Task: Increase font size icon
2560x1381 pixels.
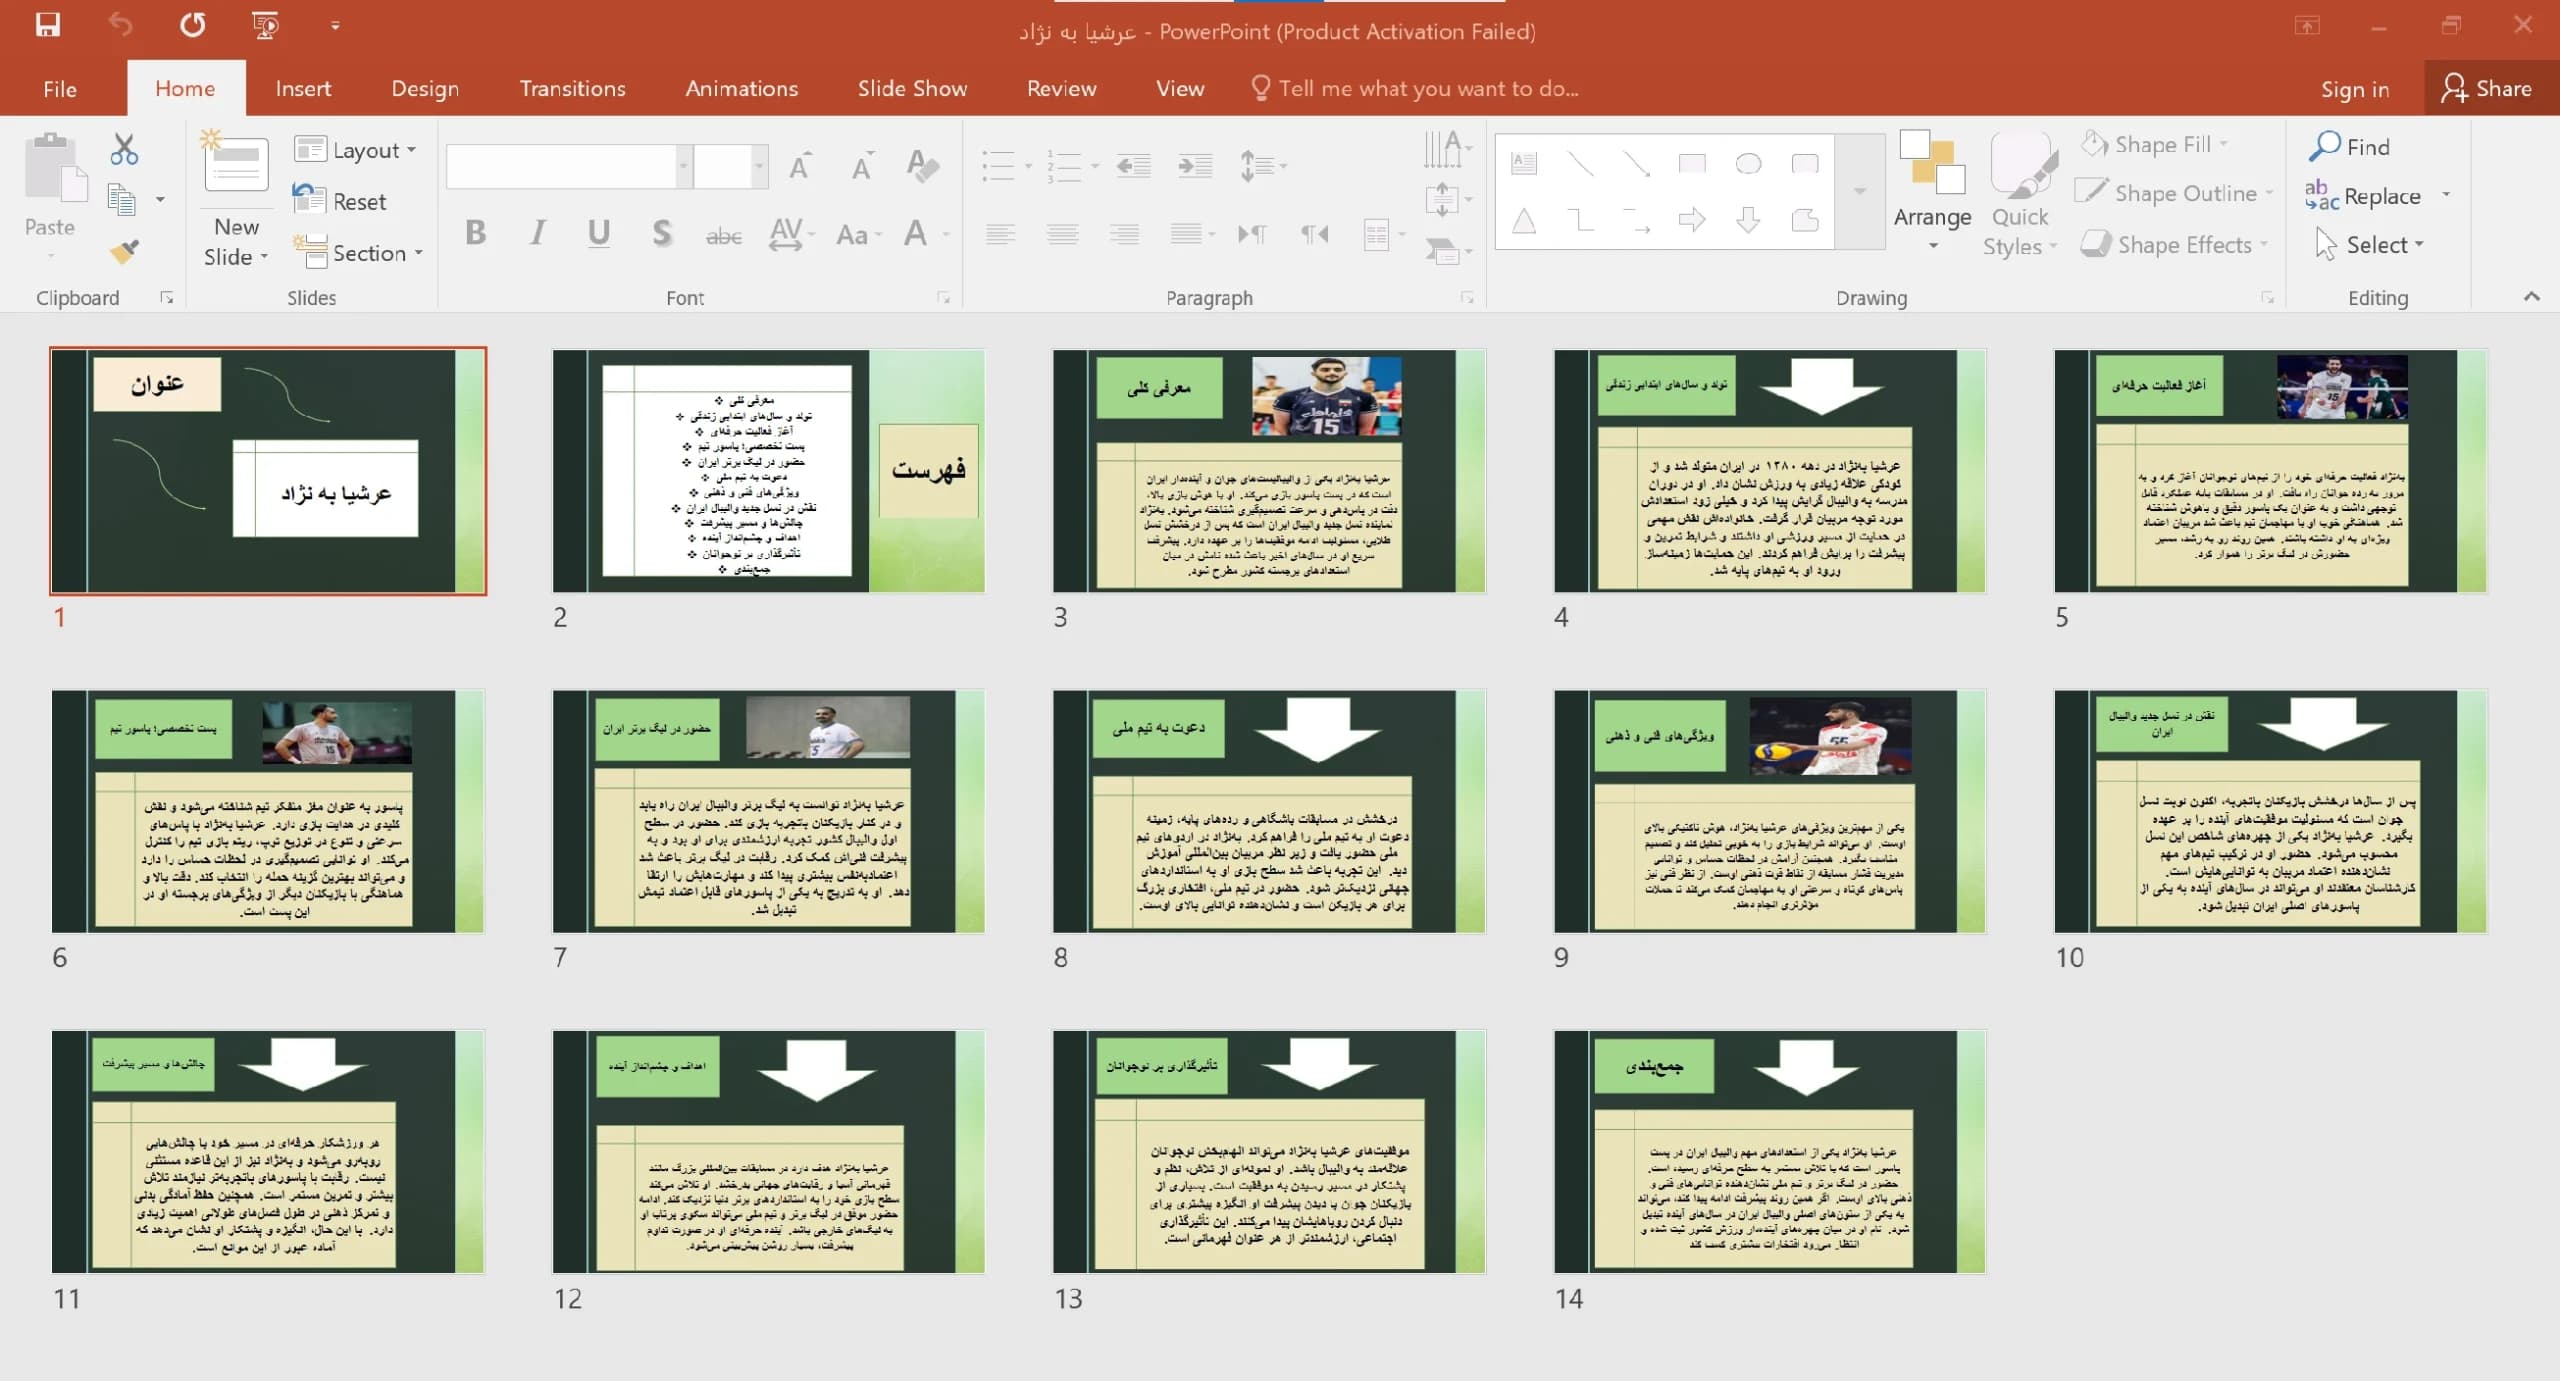Action: 800,166
